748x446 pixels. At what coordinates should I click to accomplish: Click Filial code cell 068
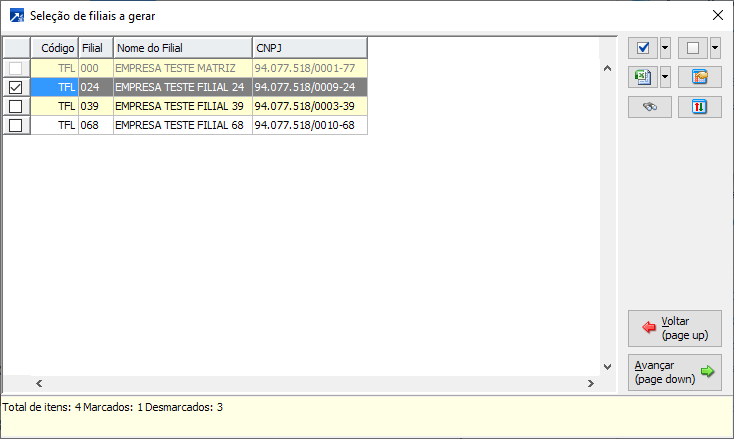96,125
